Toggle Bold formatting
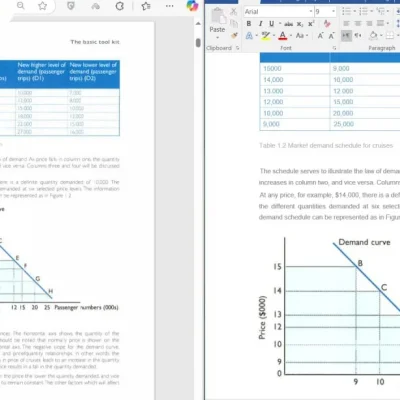This screenshot has height=400, width=400. point(249,24)
